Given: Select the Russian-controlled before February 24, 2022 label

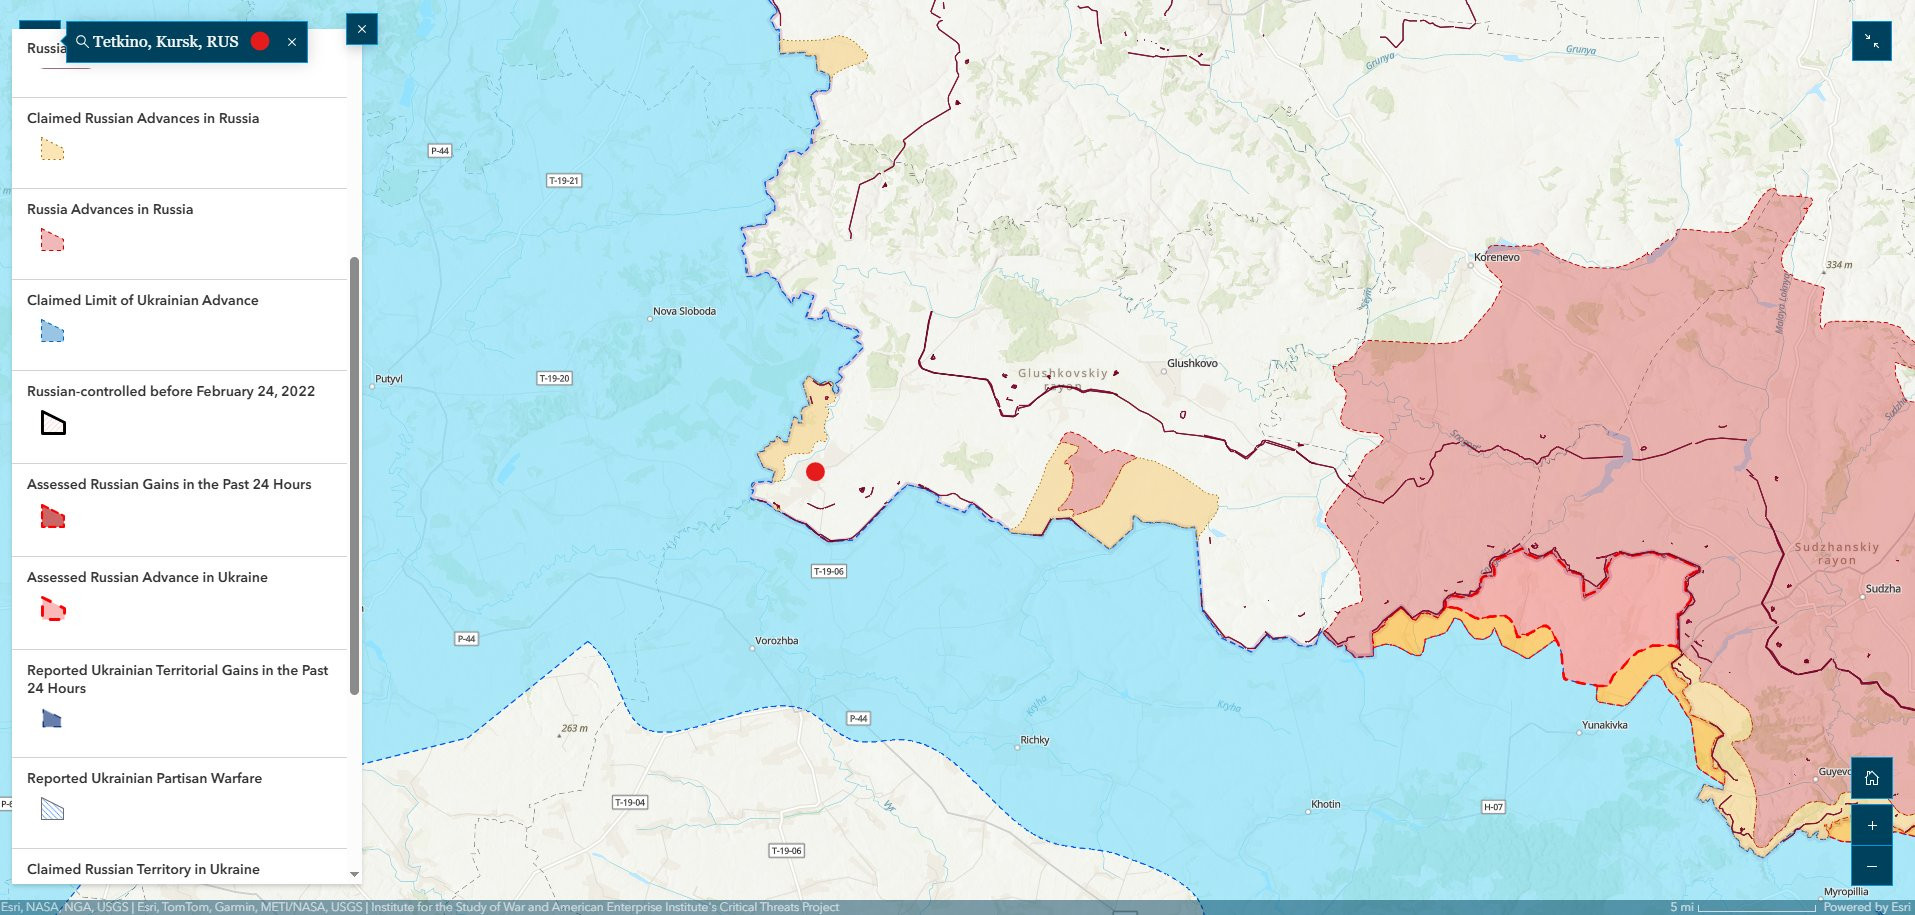Looking at the screenshot, I should pyautogui.click(x=171, y=391).
